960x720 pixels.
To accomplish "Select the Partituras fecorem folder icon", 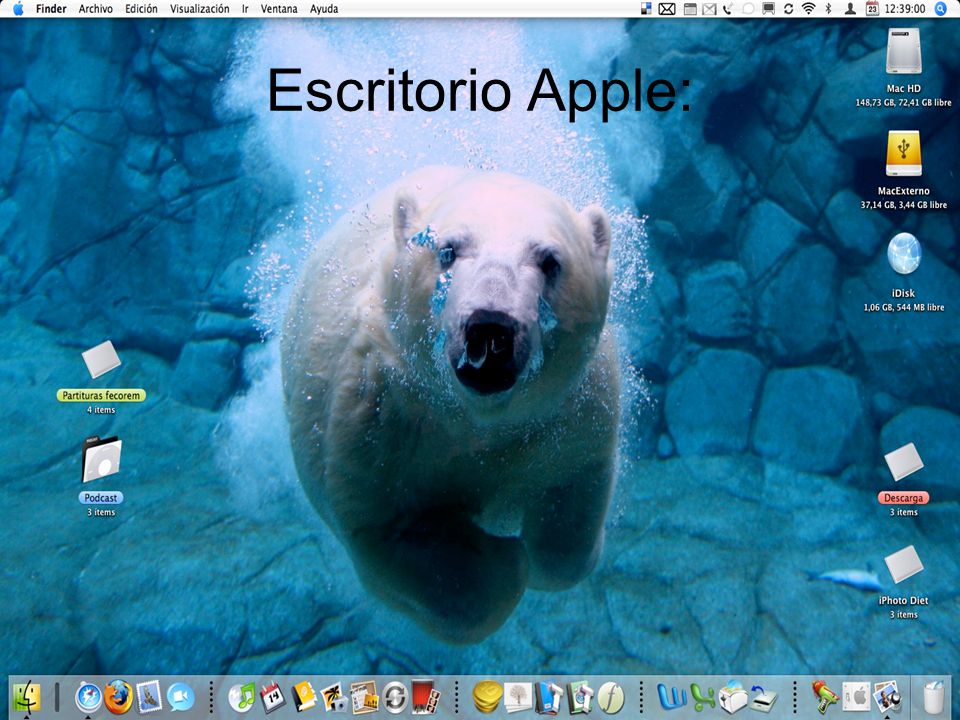I will pos(101,359).
